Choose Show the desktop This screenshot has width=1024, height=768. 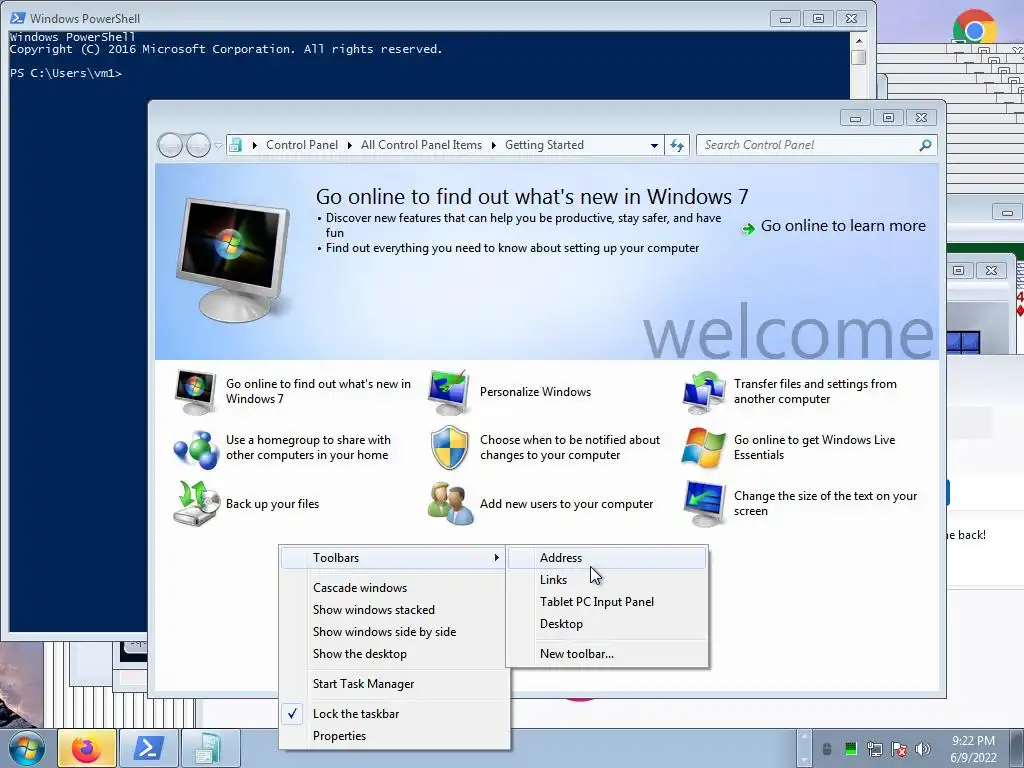392,654
